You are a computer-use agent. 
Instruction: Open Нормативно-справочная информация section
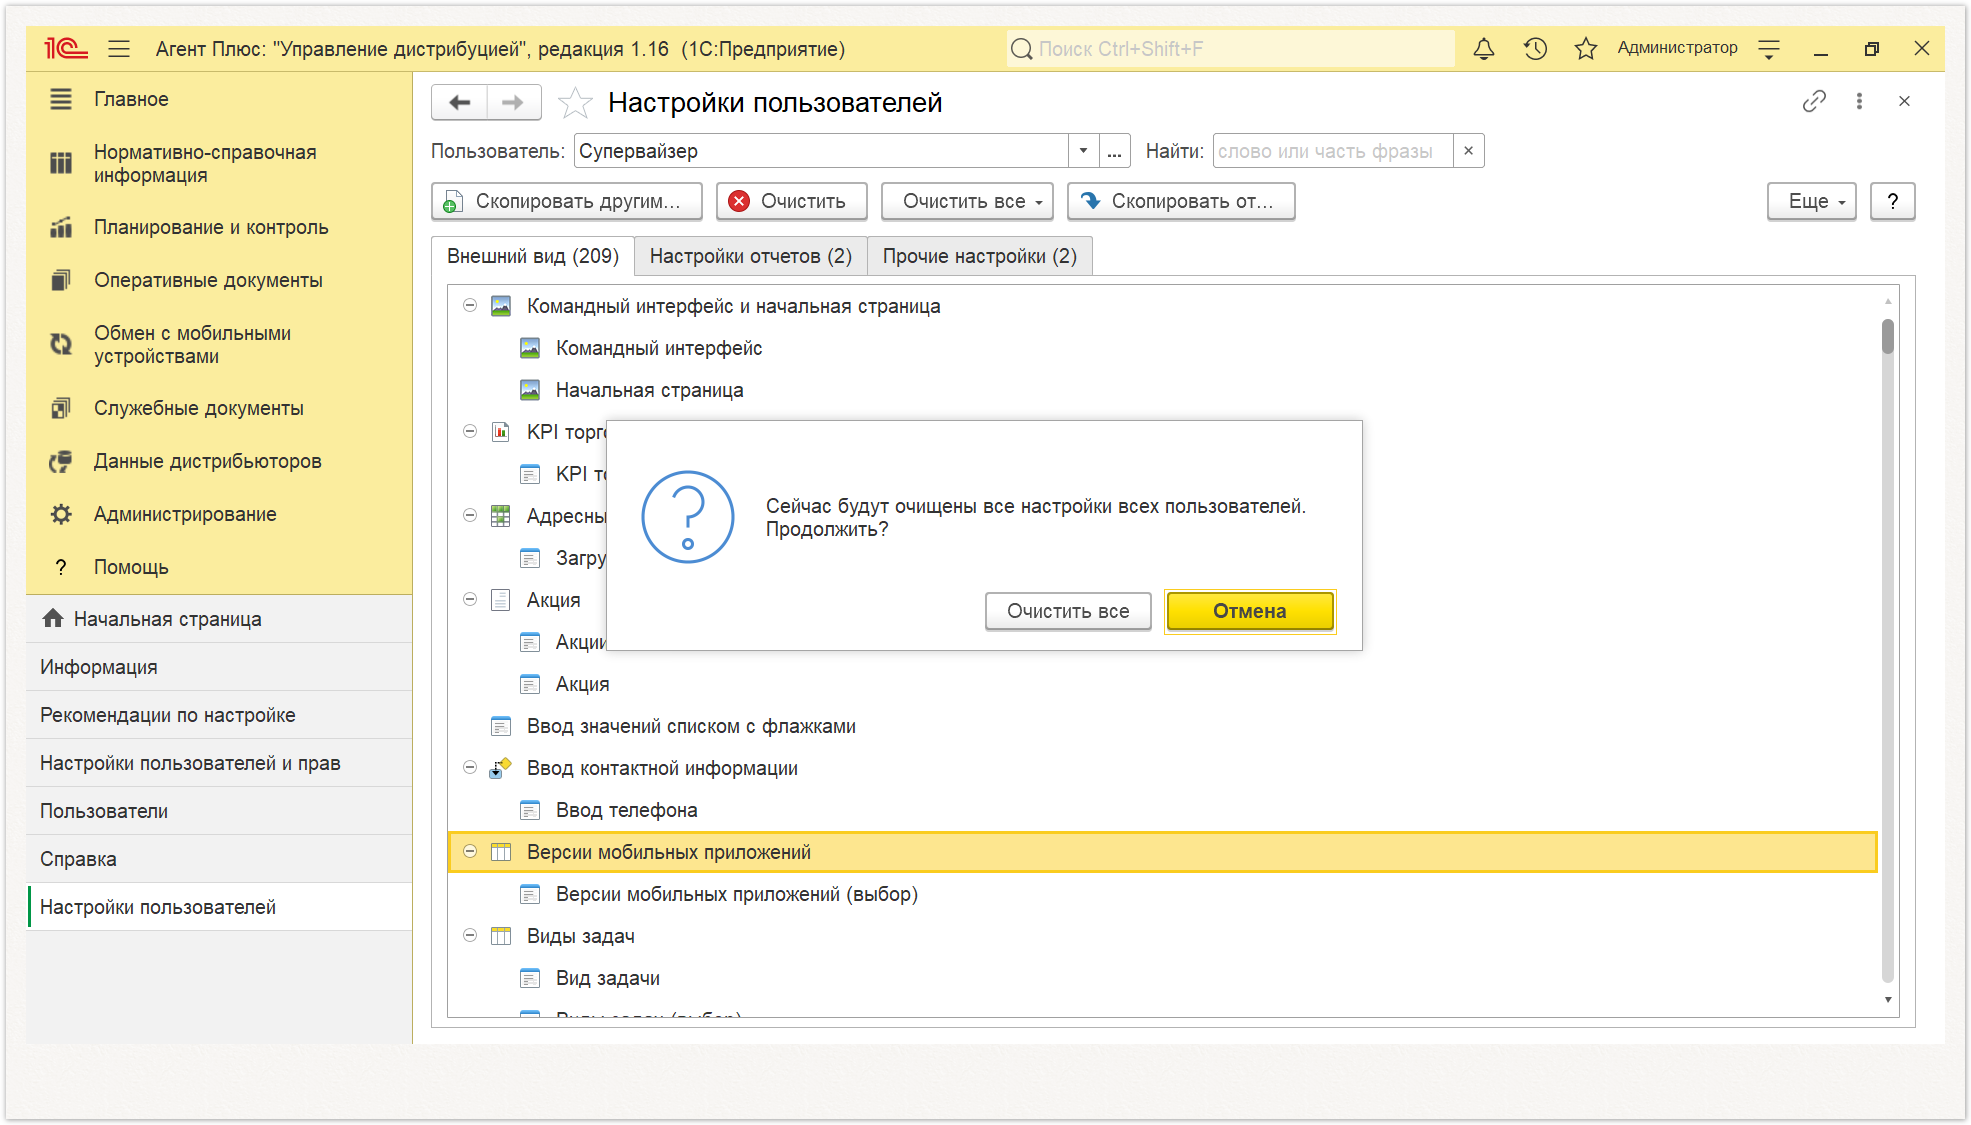(x=219, y=163)
